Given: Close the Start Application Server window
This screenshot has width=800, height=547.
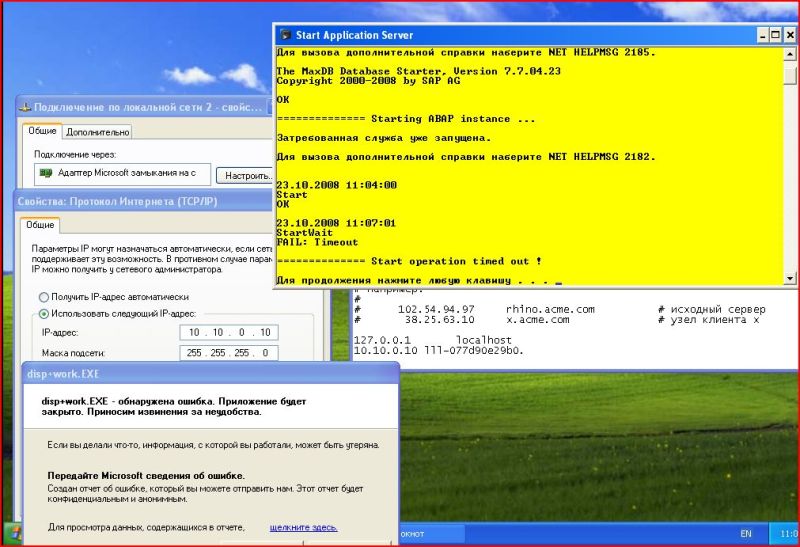Looking at the screenshot, I should (789, 35).
